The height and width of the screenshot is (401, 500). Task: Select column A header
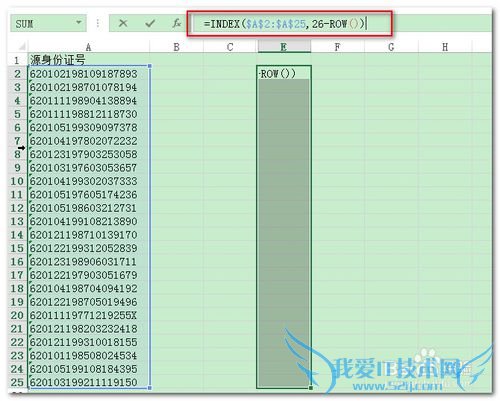(89, 47)
